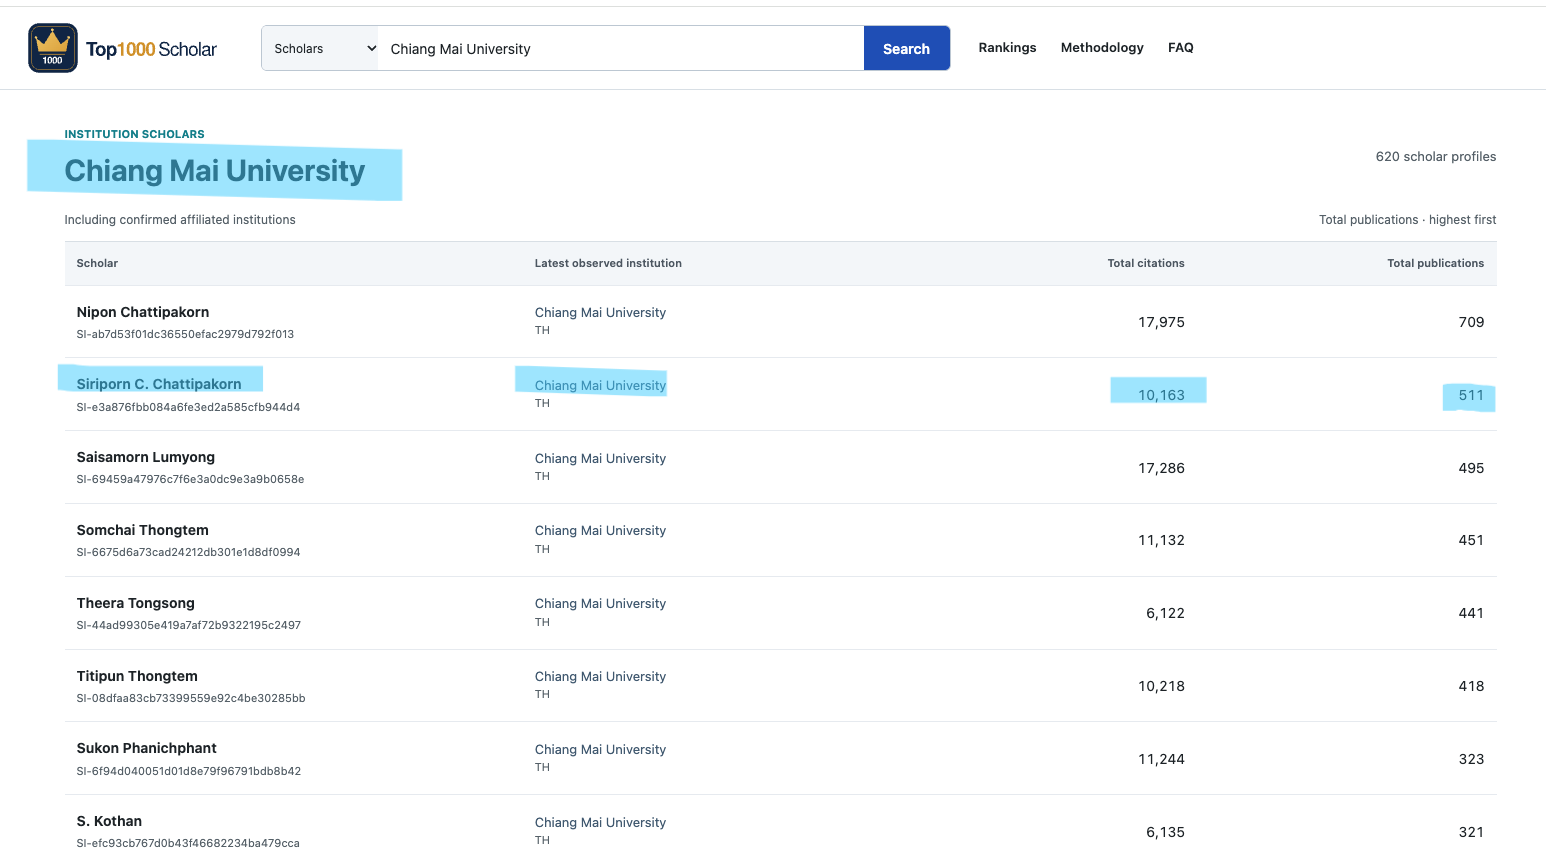Click the 'Institution Scholars' label
1546x857 pixels.
pos(134,134)
